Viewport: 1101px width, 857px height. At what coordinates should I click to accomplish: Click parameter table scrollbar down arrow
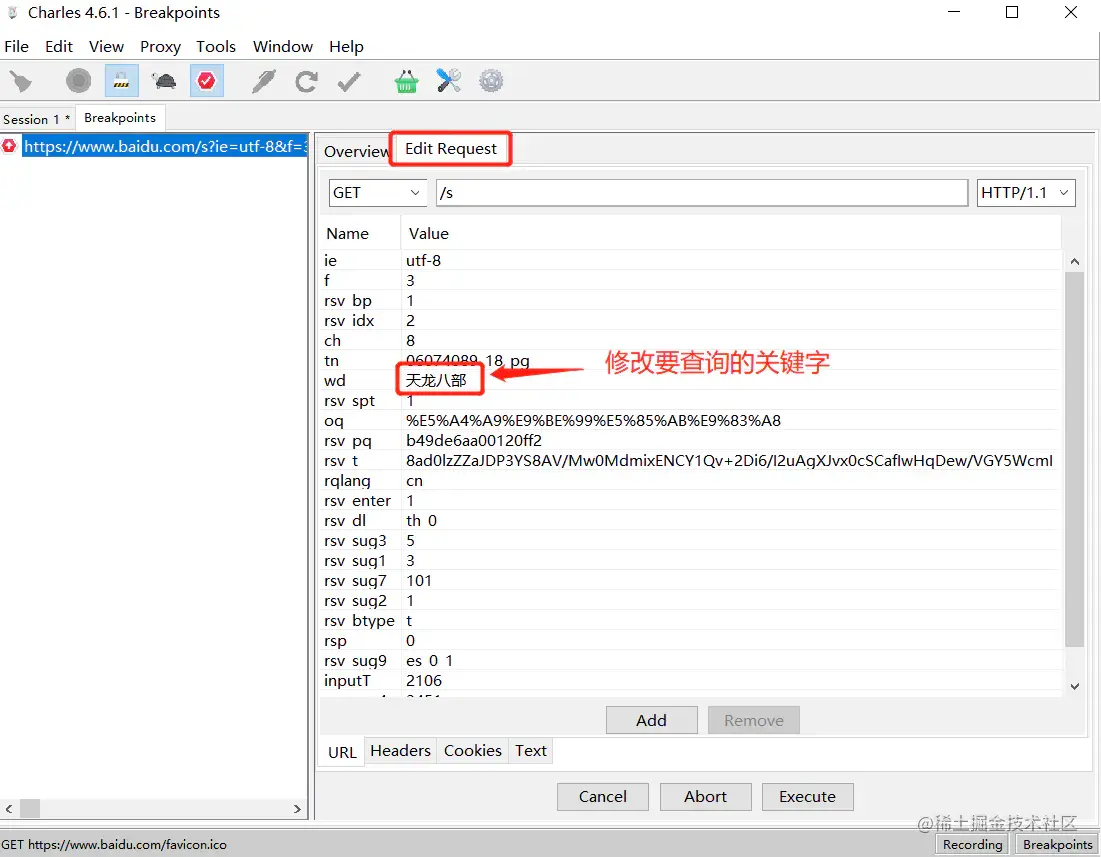1074,686
